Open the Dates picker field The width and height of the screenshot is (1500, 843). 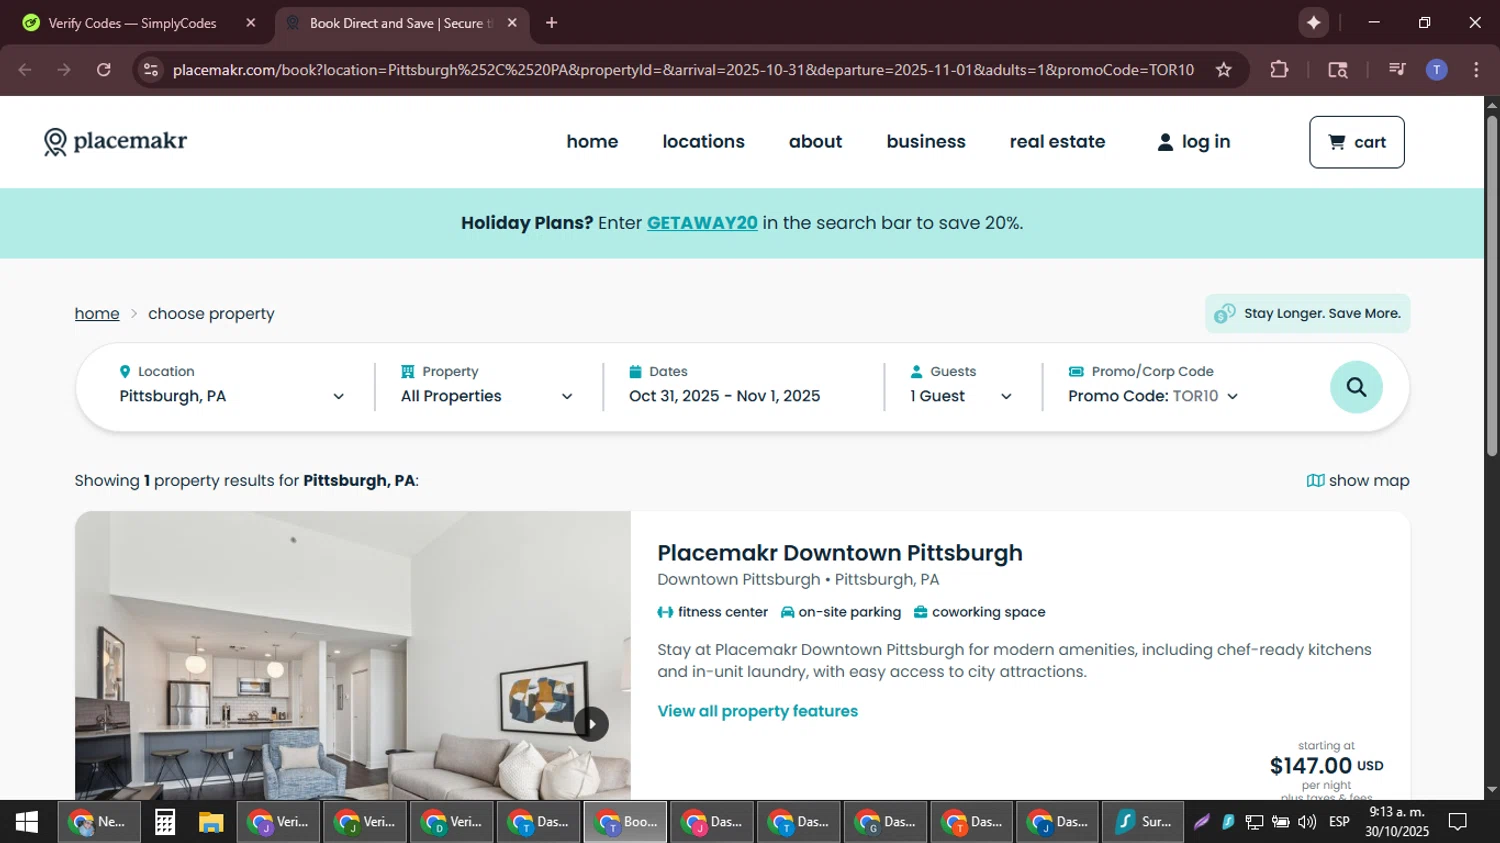[x=725, y=386]
